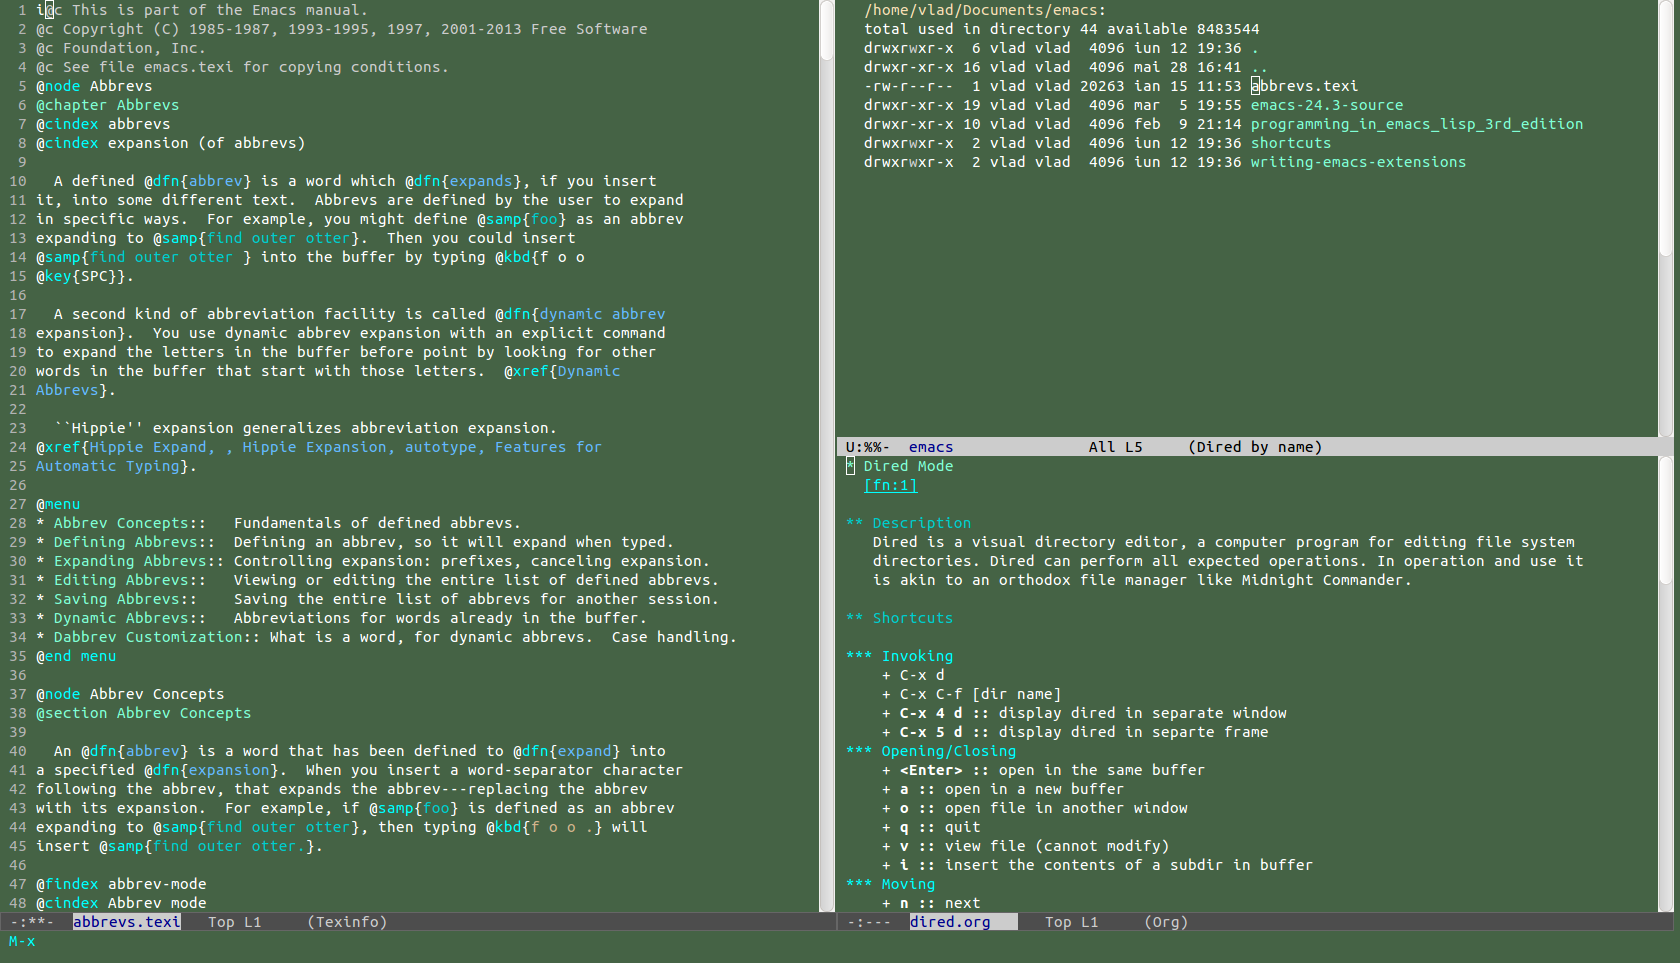Click the '@findex abbrev-mode' line
The width and height of the screenshot is (1680, 963).
point(121,884)
